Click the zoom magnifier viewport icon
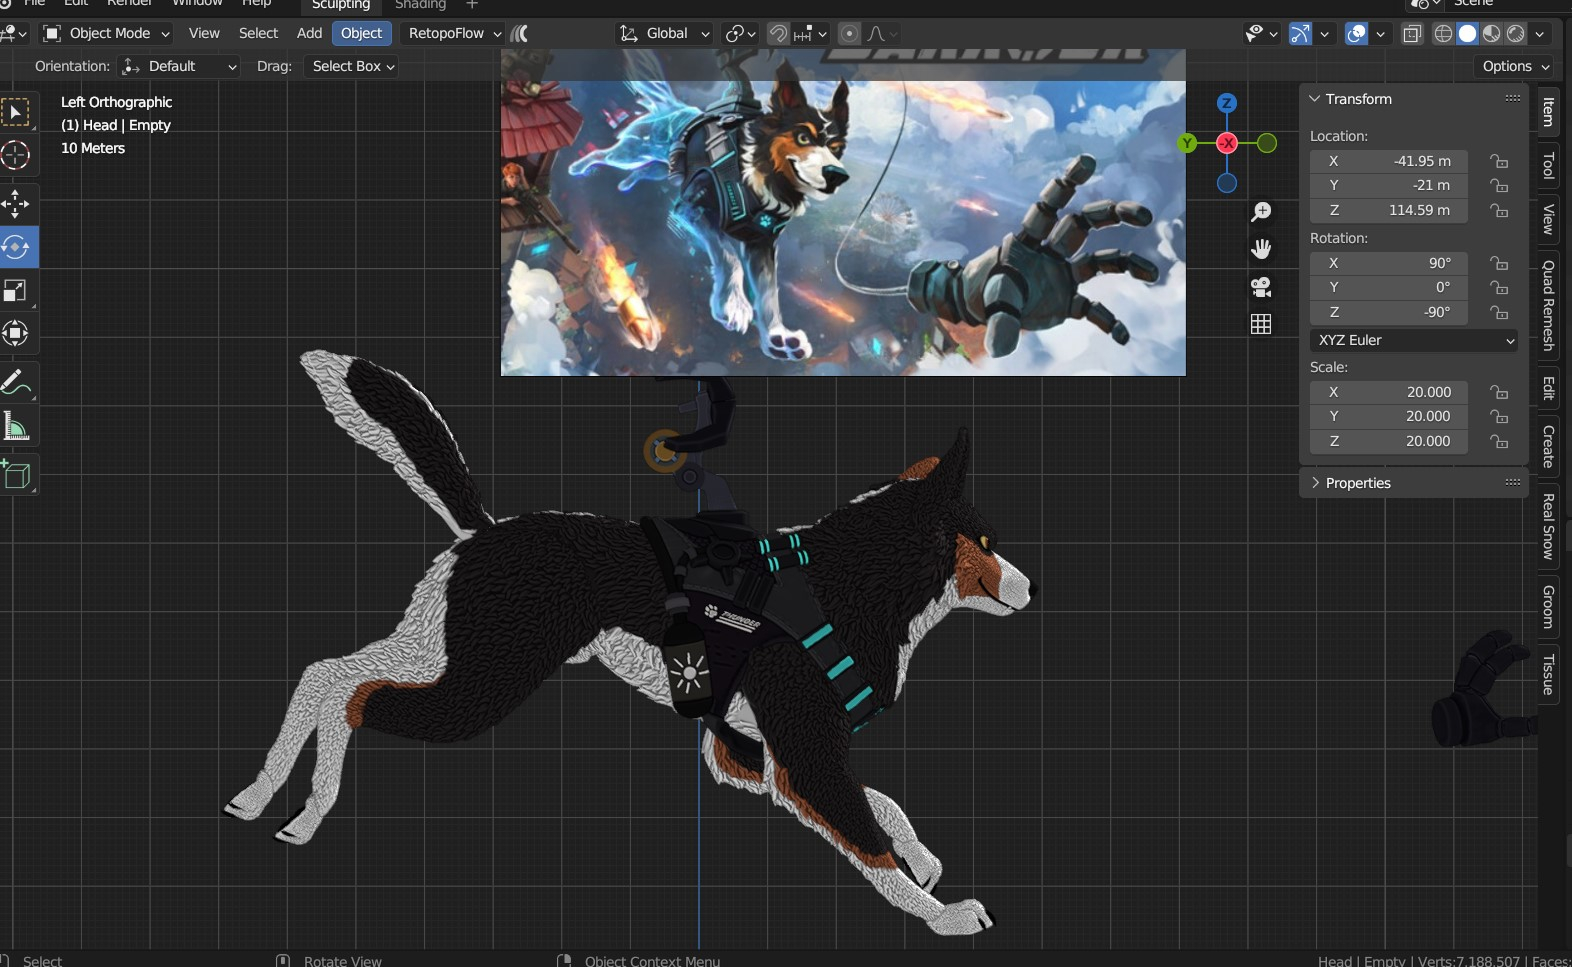This screenshot has height=967, width=1572. [1261, 212]
